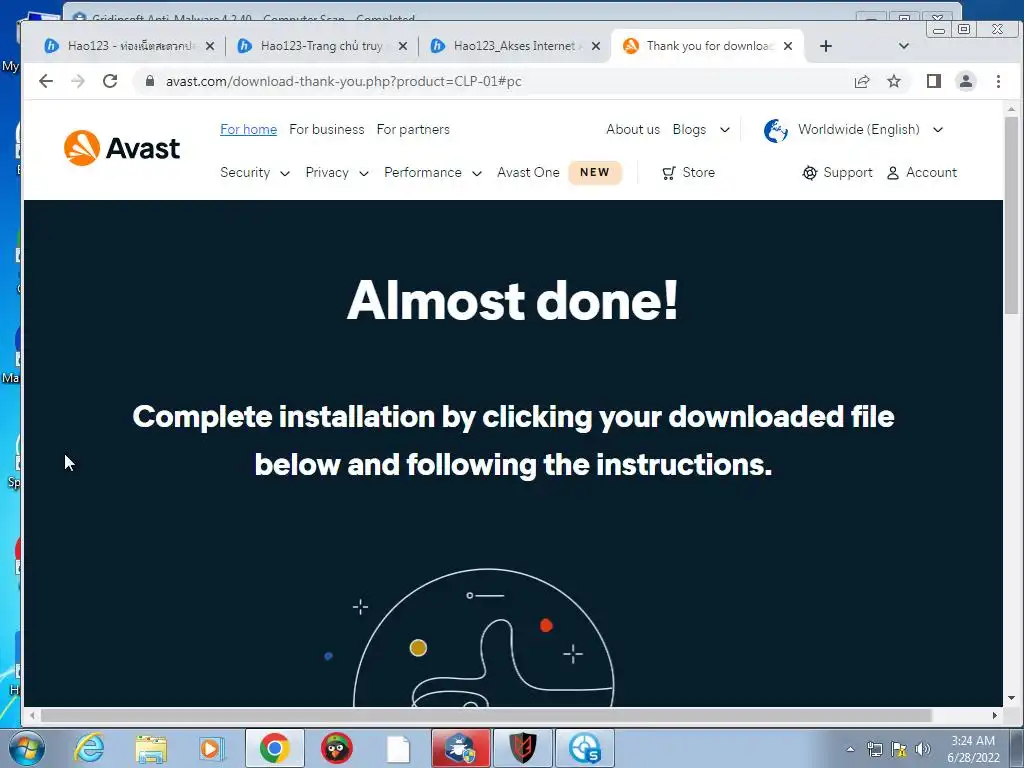Open the For business link

click(x=327, y=129)
